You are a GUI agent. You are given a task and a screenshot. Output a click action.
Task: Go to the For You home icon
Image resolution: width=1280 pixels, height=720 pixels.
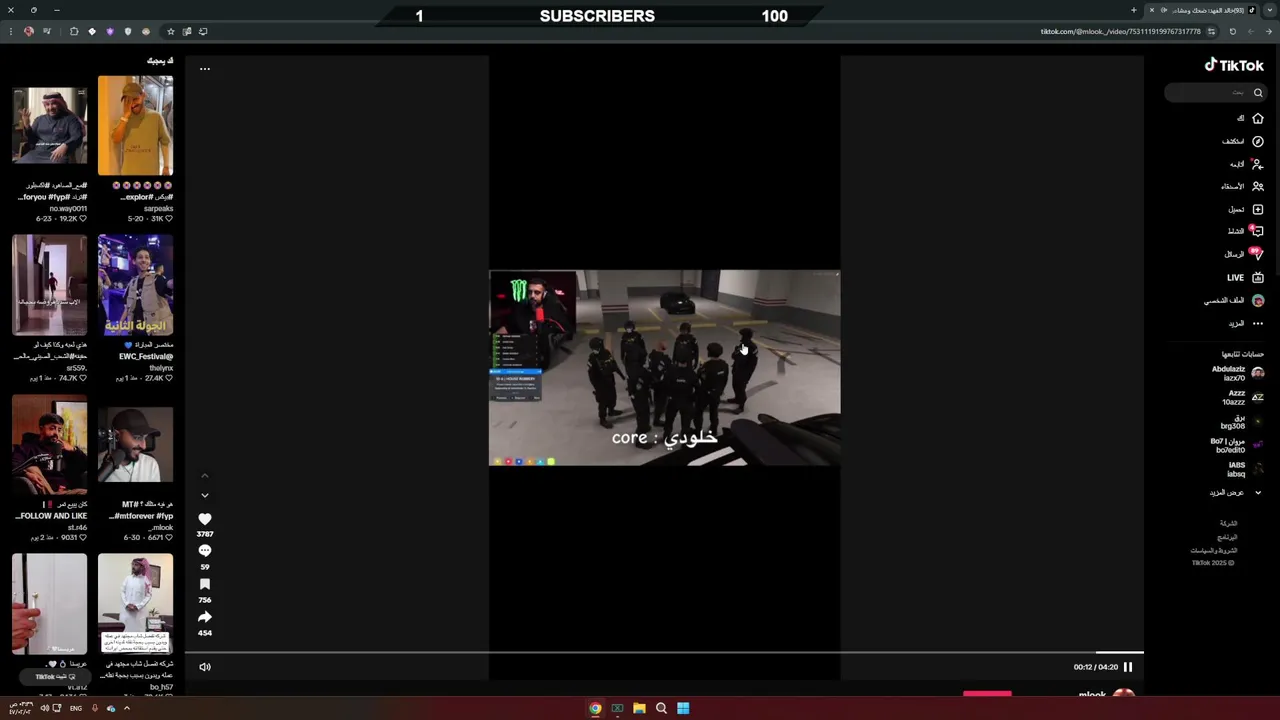(x=1258, y=118)
